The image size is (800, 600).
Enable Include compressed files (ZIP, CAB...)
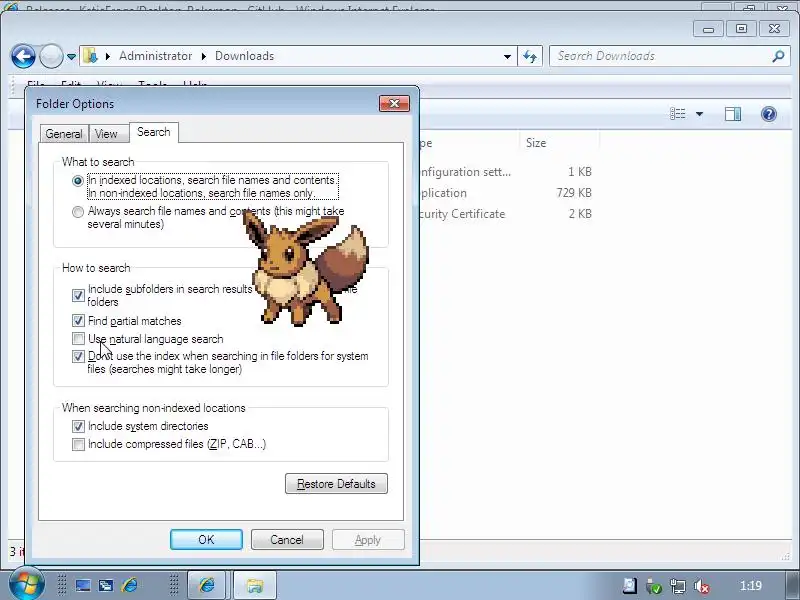click(x=78, y=444)
